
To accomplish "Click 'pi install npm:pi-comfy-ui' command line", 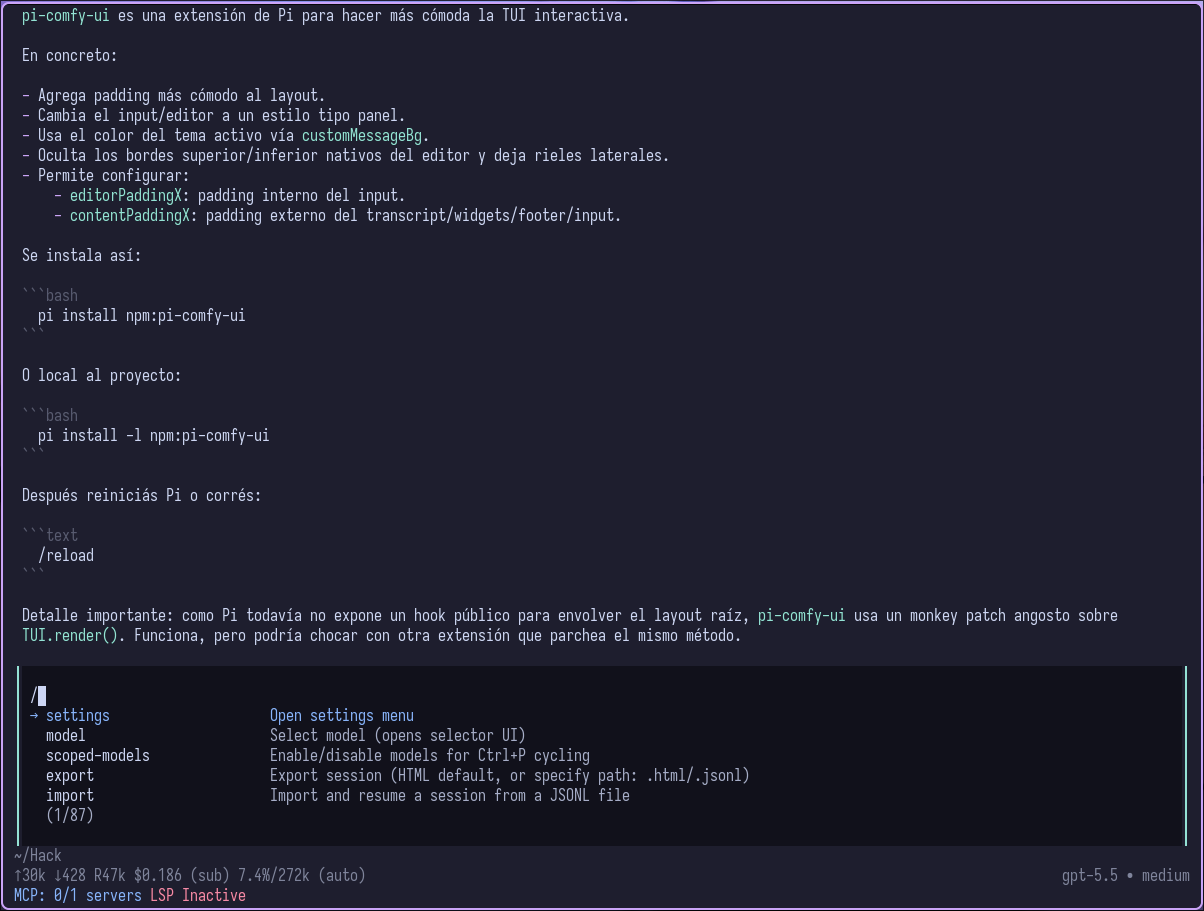I will click(142, 316).
